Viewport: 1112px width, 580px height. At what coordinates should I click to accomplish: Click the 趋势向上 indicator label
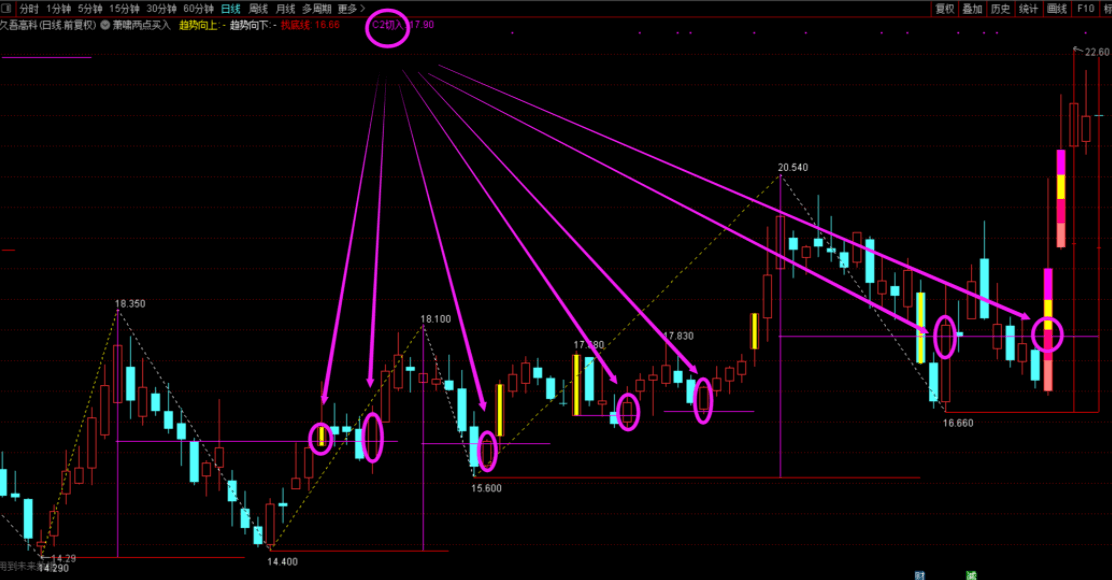(201, 25)
